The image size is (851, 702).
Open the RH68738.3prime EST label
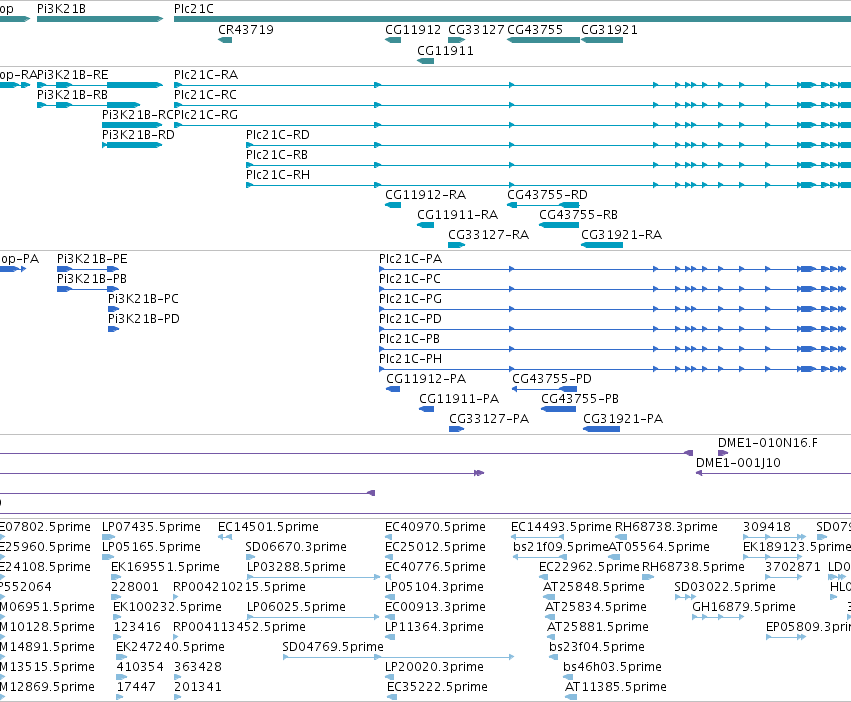click(666, 527)
